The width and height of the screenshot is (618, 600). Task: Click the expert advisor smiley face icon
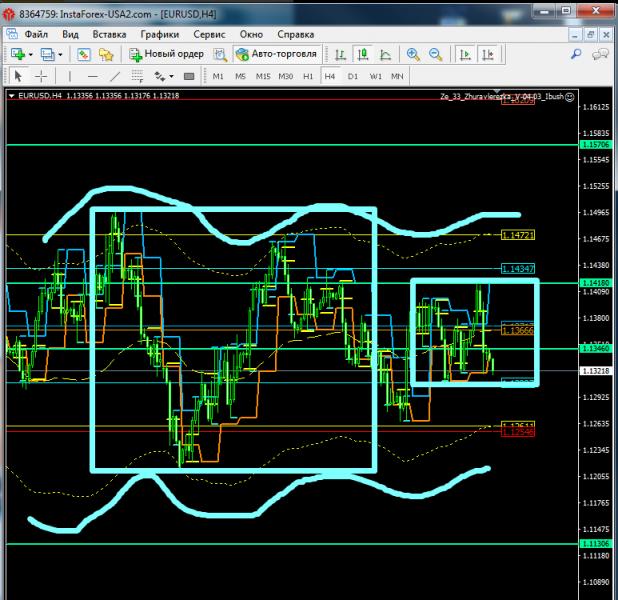point(570,97)
